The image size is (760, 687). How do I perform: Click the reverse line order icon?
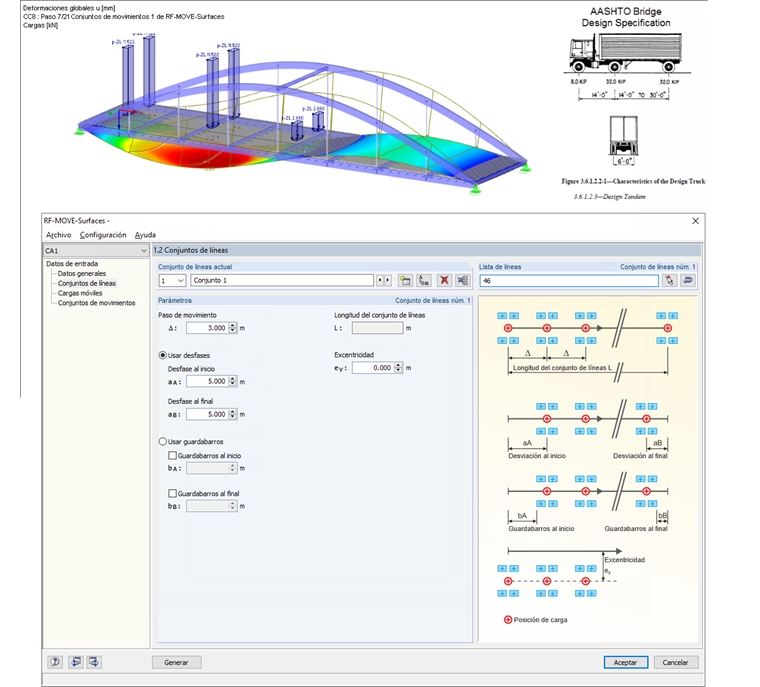pos(688,280)
